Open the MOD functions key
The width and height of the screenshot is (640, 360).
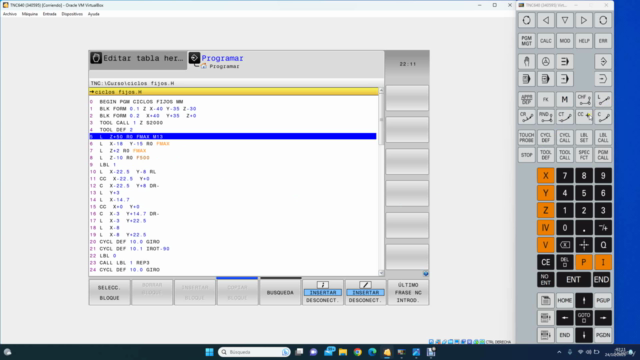565,41
